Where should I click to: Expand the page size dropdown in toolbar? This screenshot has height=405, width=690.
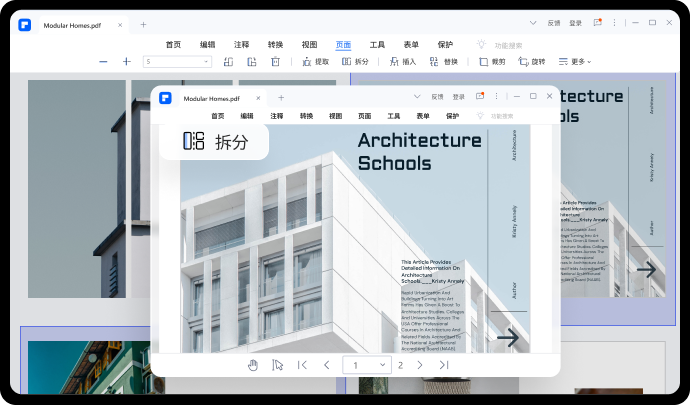point(177,62)
